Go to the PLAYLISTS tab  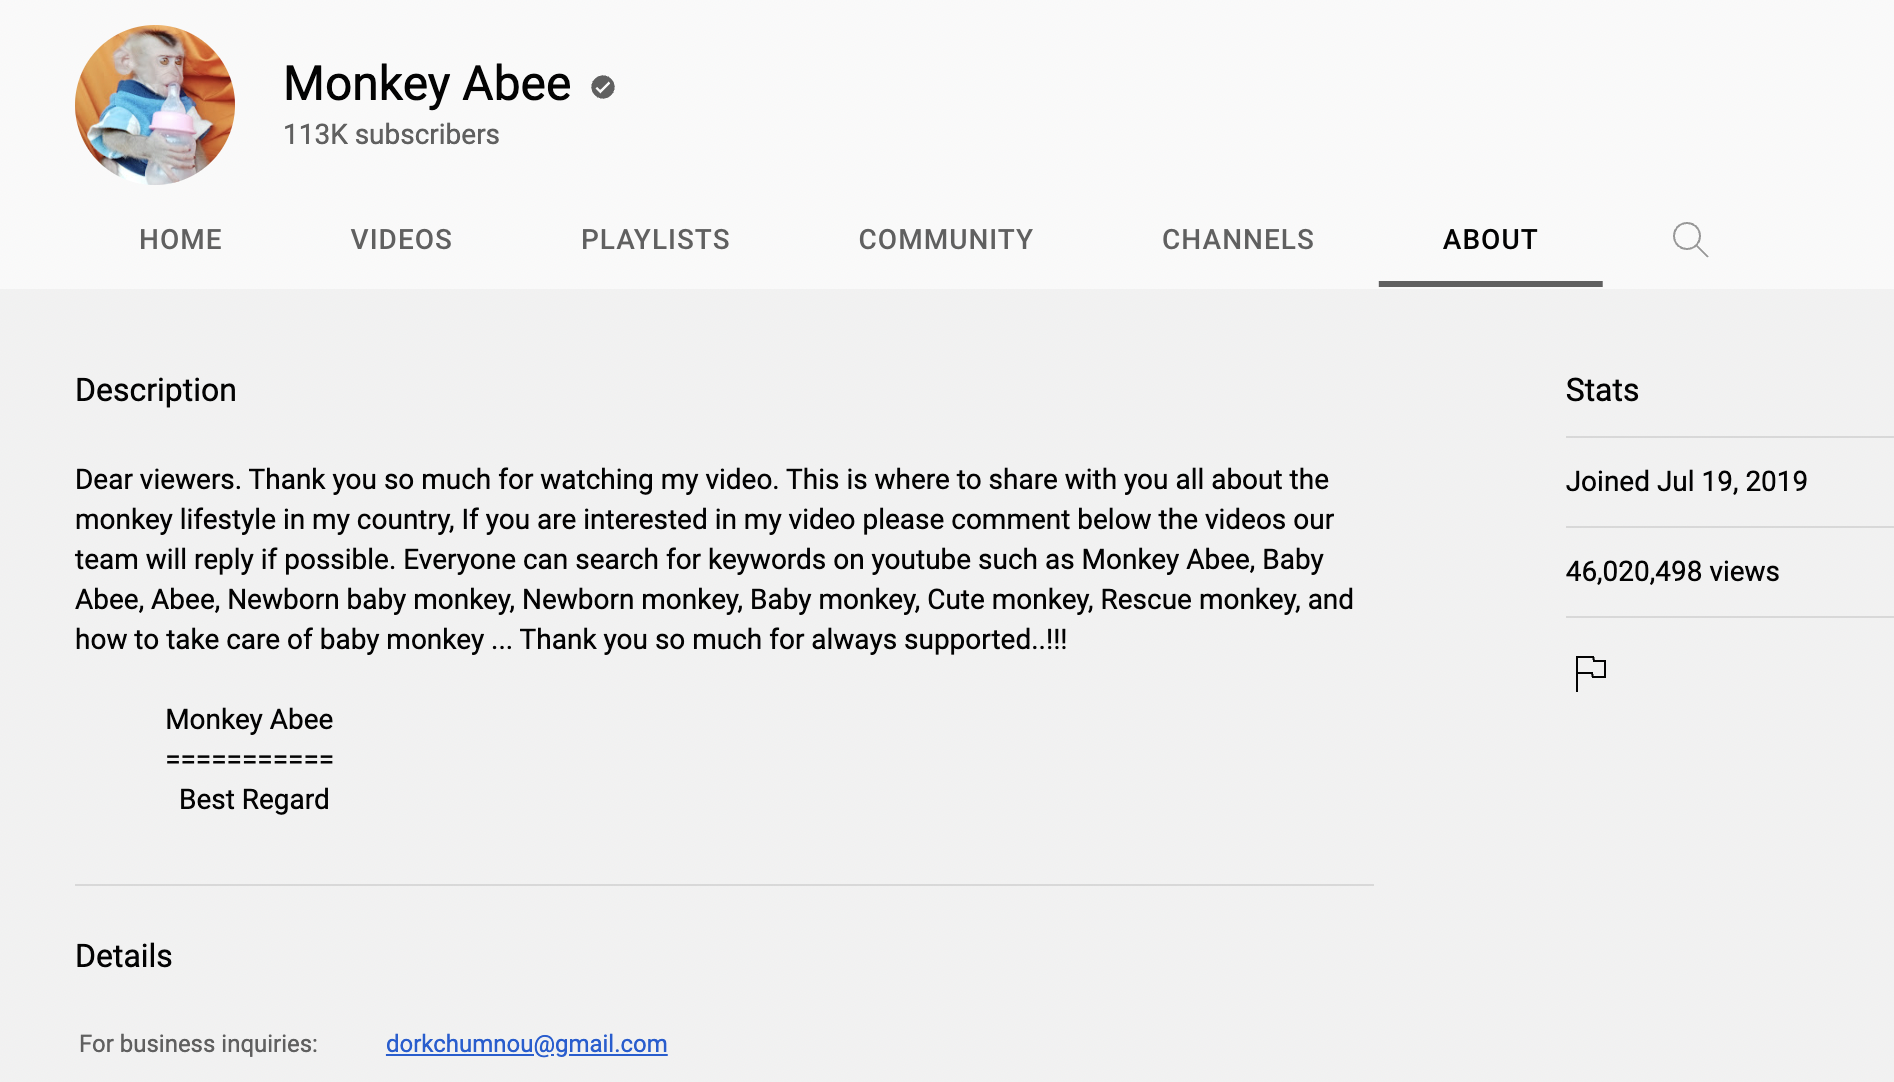(655, 240)
